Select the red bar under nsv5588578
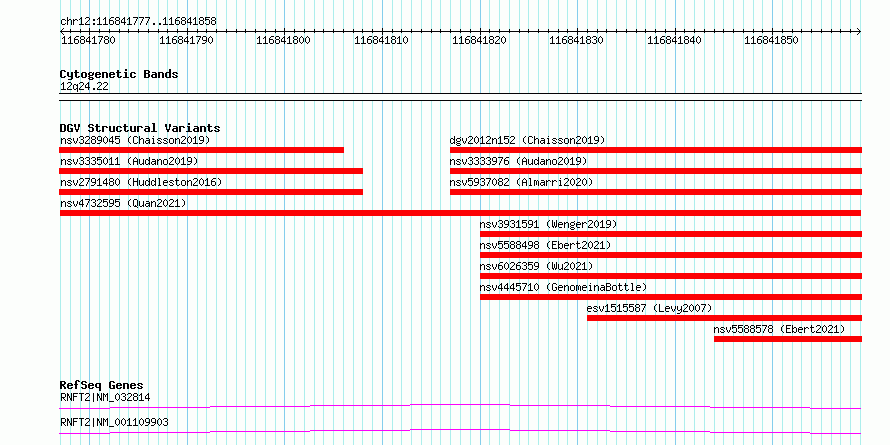Screen dimensions: 890x445 (x=788, y=339)
